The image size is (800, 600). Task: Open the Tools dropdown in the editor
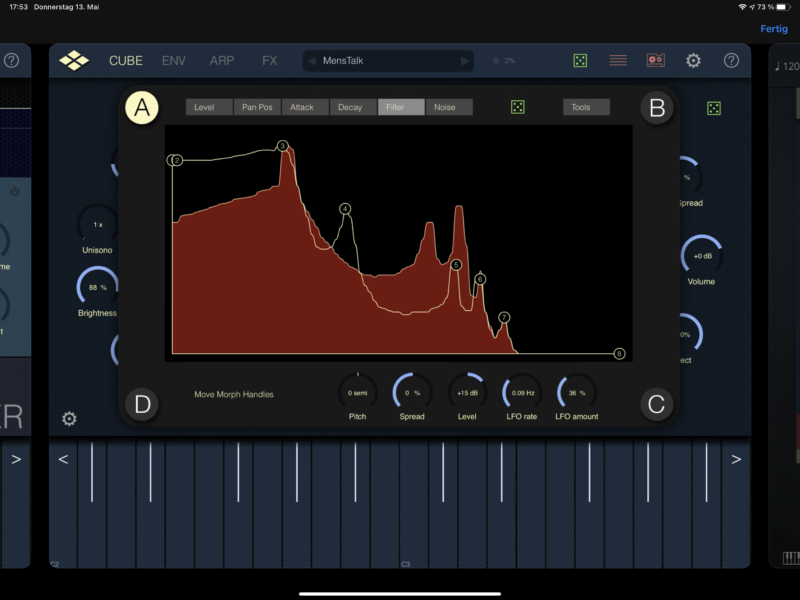586,107
